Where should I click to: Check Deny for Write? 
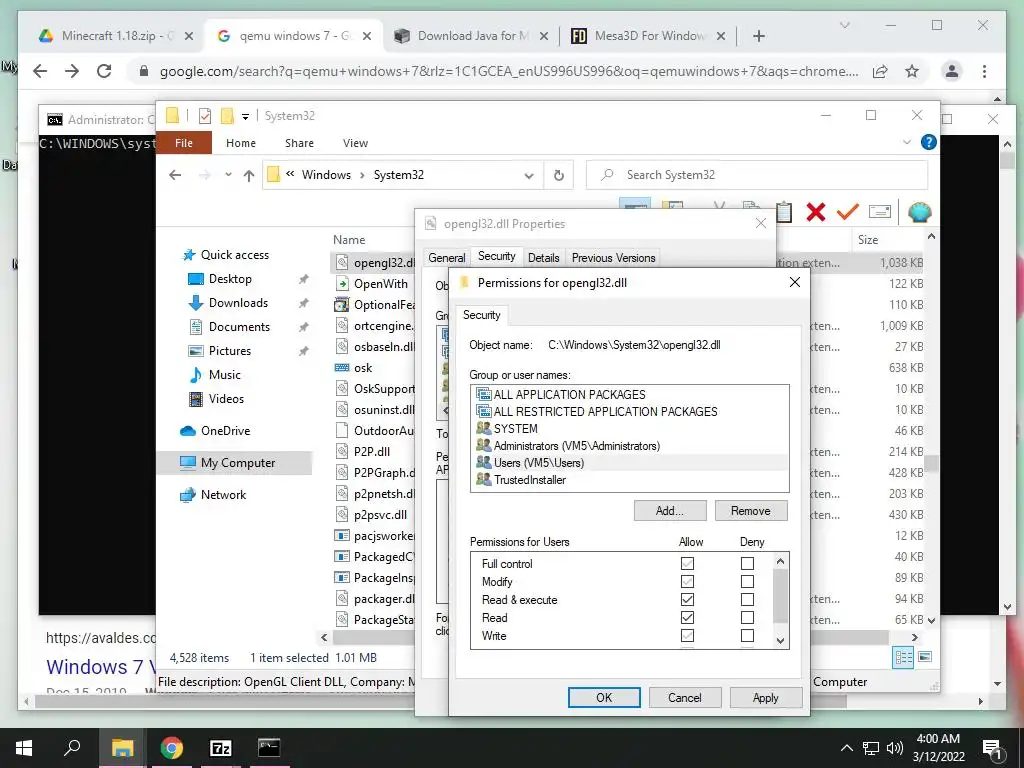pos(747,635)
